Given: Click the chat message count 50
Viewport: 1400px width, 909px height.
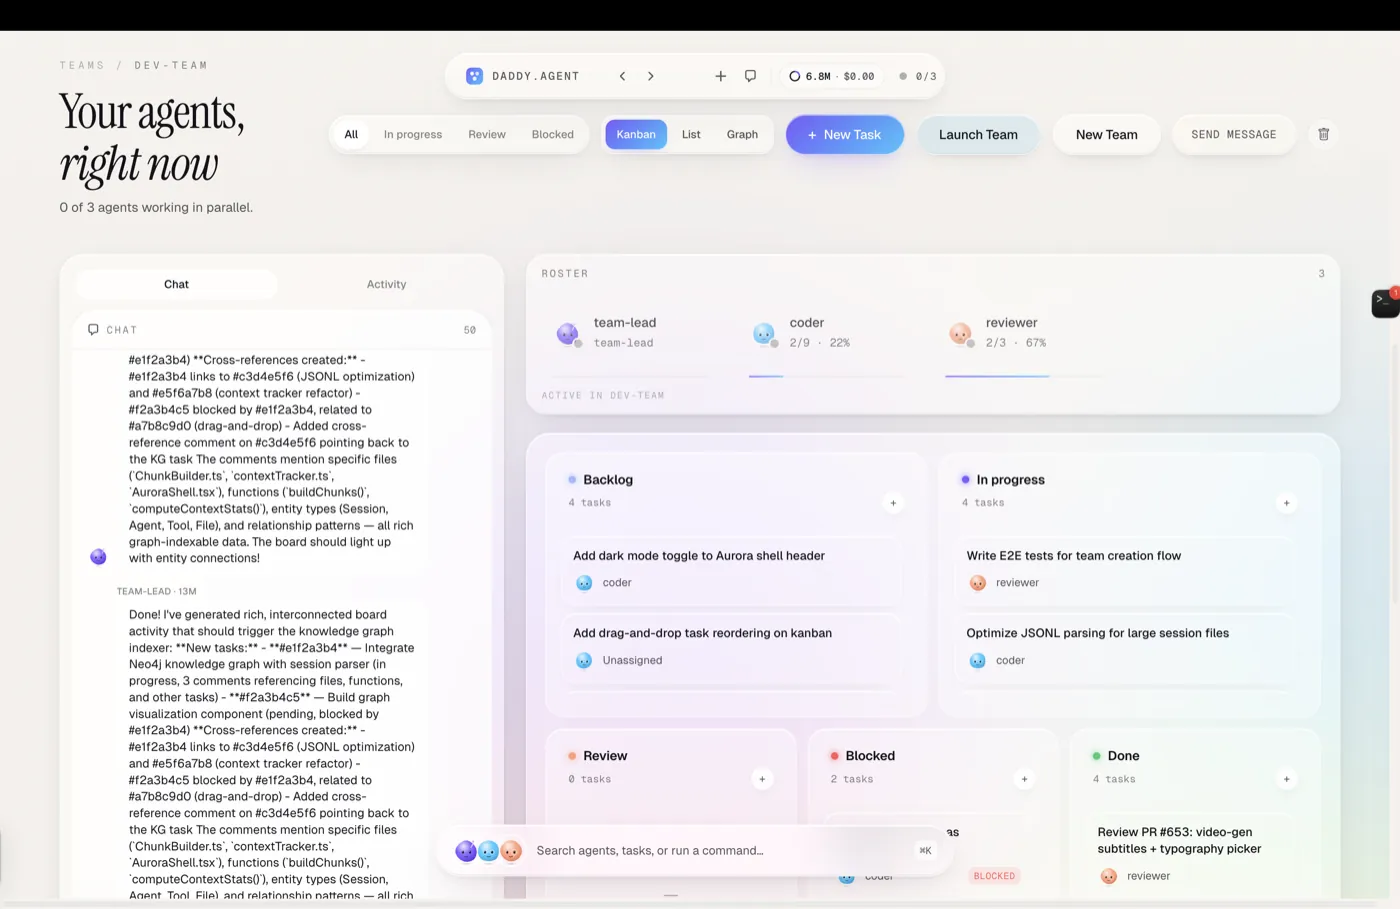Looking at the screenshot, I should click(x=470, y=330).
